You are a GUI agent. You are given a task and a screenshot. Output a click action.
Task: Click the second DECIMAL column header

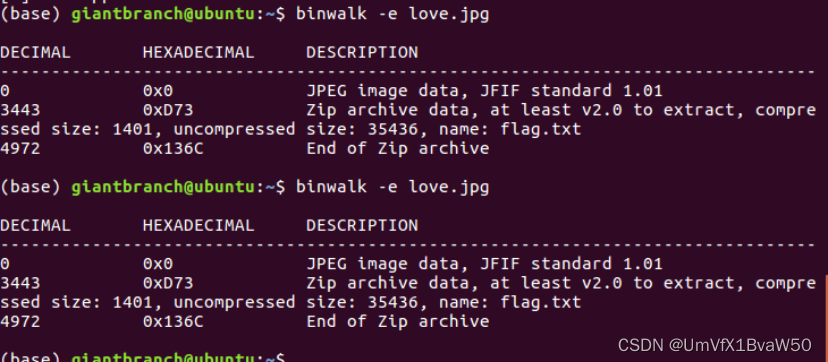[35, 225]
